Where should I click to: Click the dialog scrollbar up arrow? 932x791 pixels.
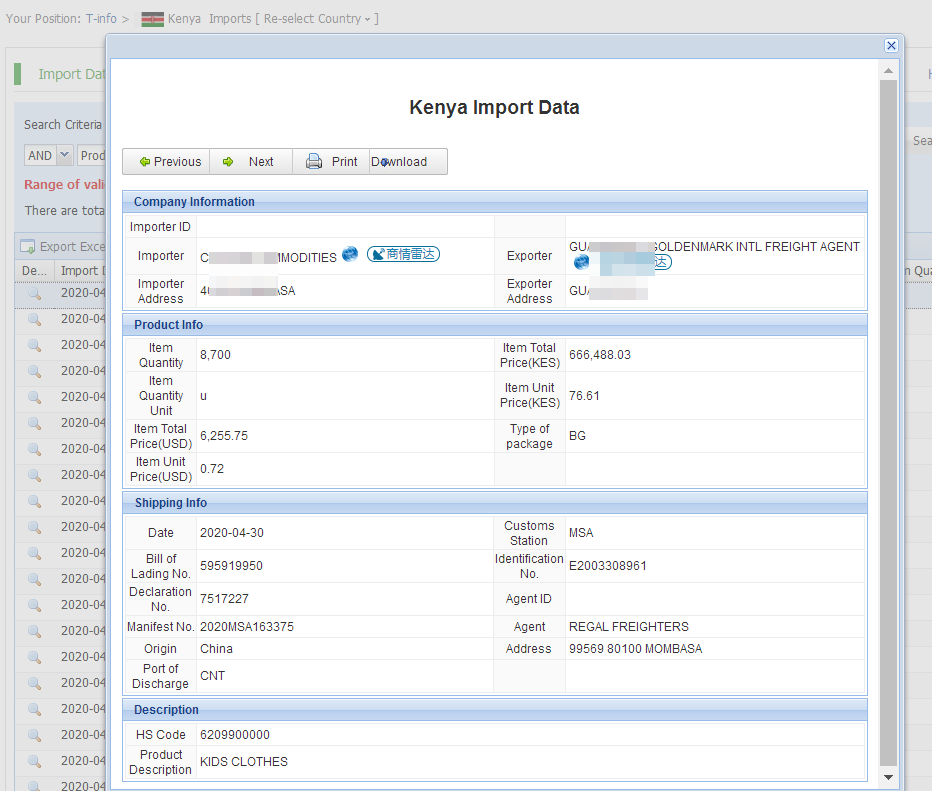[x=888, y=72]
